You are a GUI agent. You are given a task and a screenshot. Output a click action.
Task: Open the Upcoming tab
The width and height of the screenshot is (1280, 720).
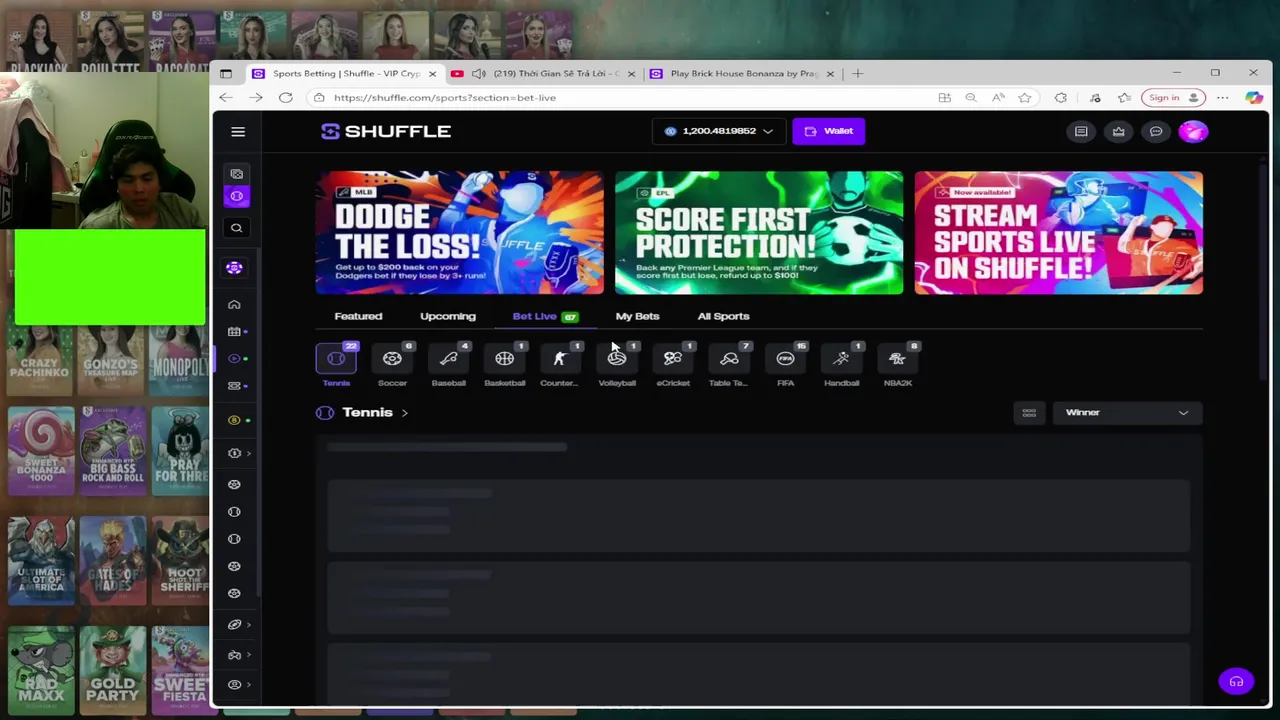coord(448,316)
